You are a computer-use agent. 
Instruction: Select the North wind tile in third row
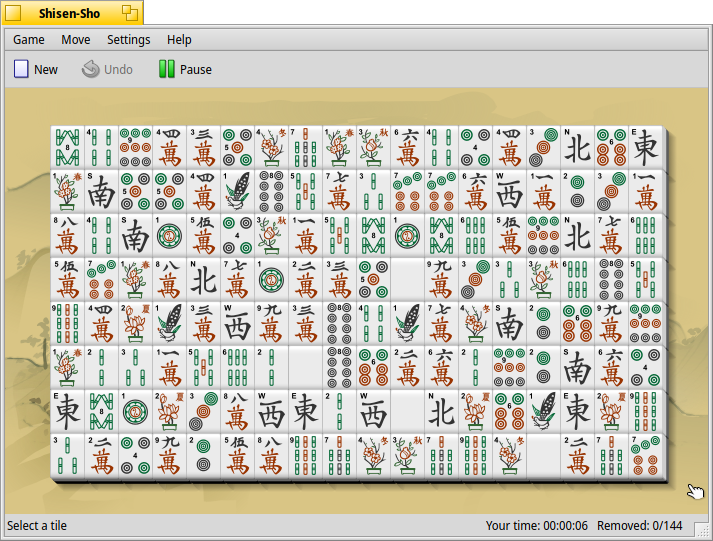pos(577,235)
